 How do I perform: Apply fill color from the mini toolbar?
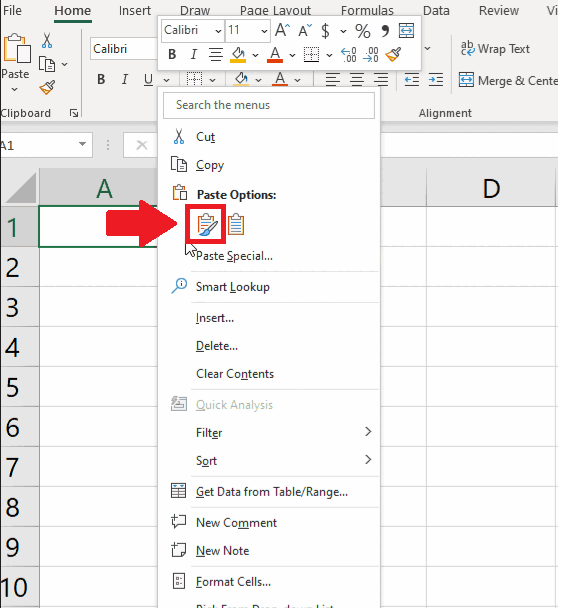(x=238, y=55)
